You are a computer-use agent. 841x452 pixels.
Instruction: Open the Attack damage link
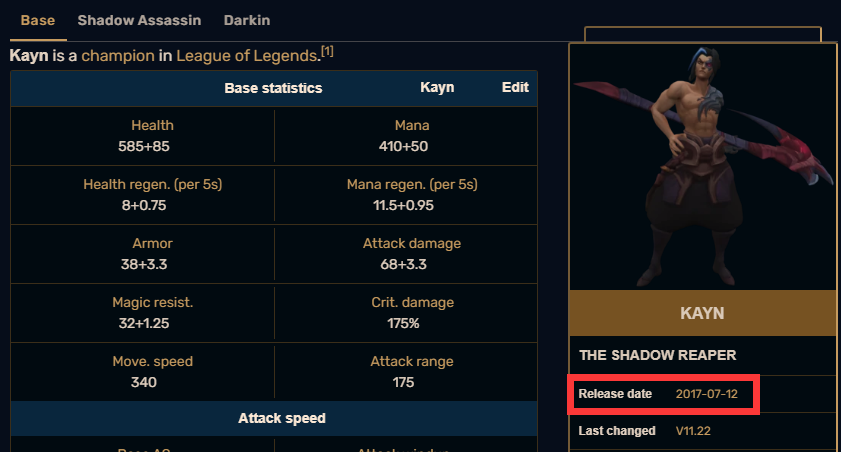[412, 243]
